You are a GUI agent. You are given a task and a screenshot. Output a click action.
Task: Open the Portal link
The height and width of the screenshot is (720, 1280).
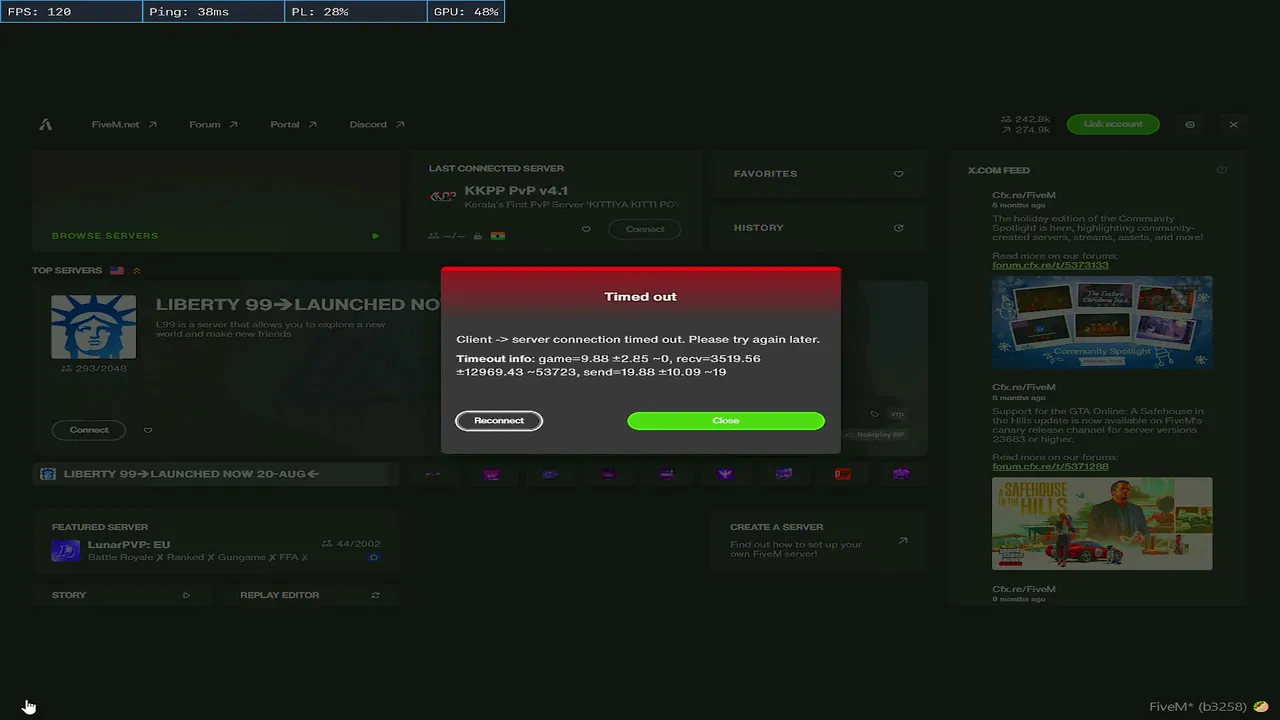tap(293, 125)
